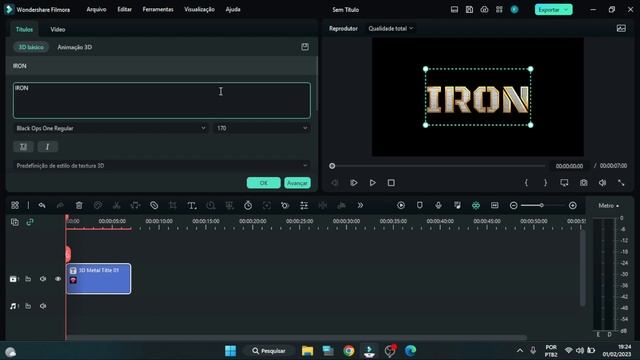
Task: Click the marker shield icon
Action: [x=420, y=205]
